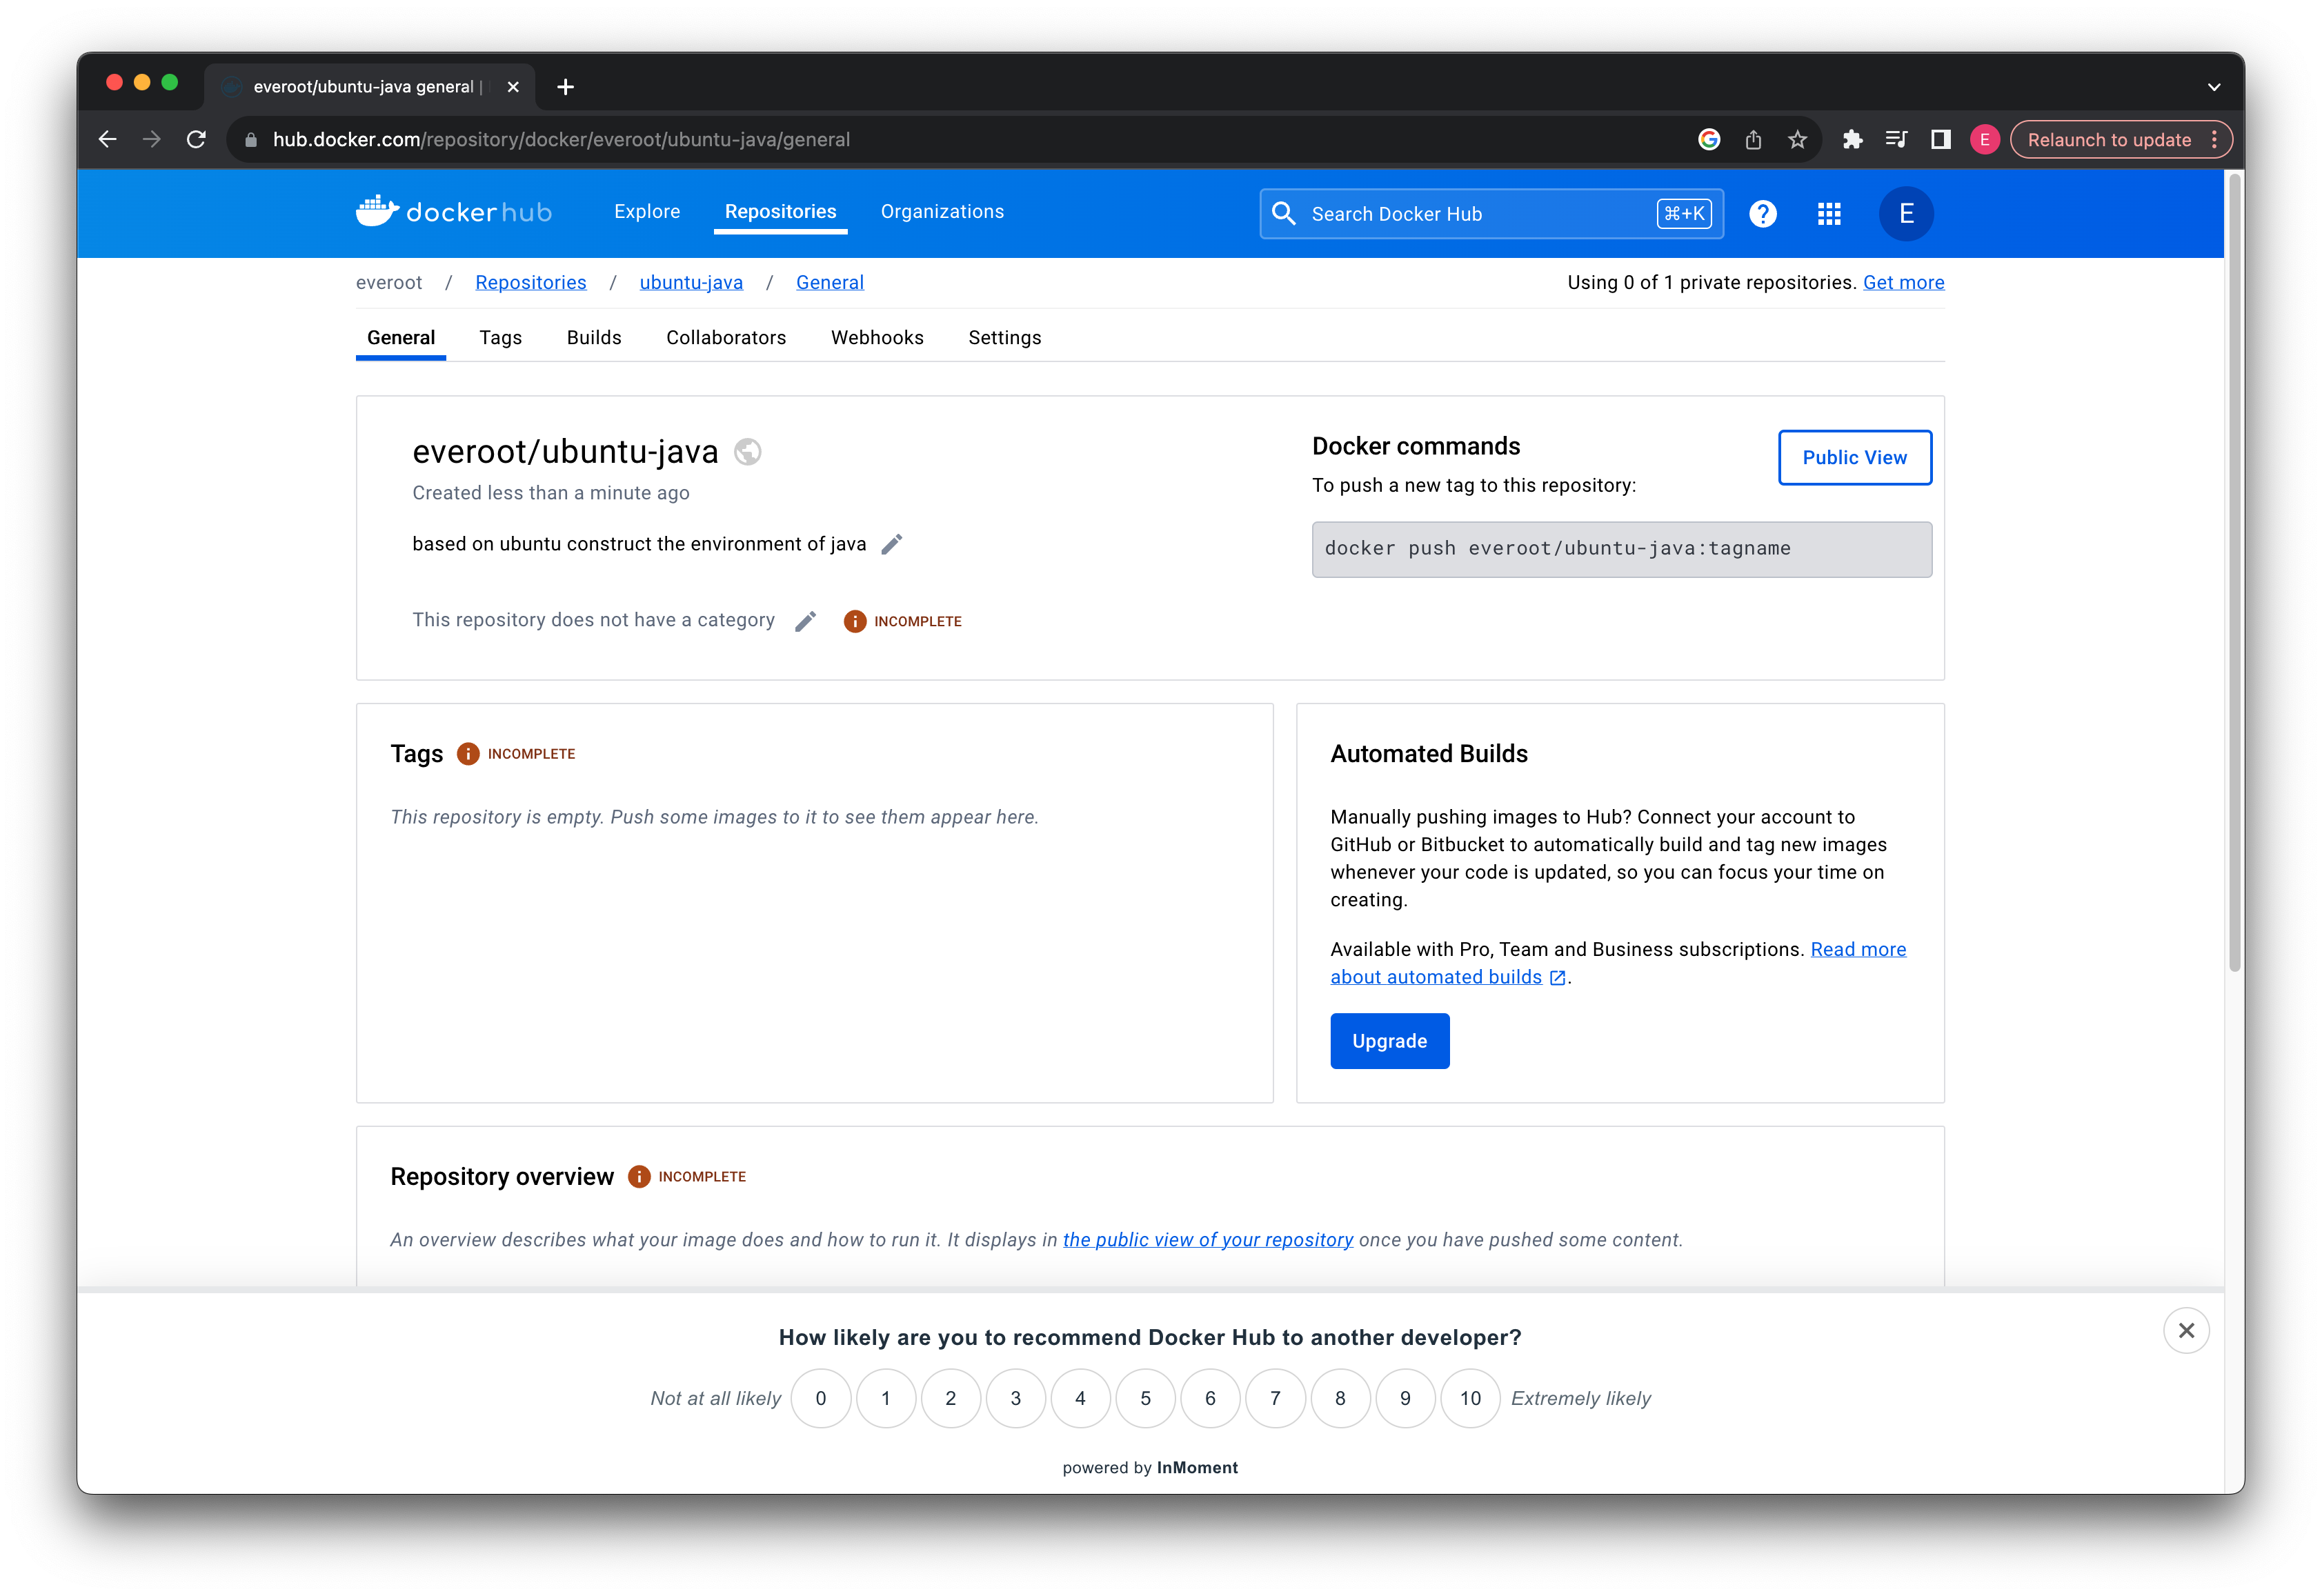Click the Google icon in the address bar

[x=1709, y=140]
